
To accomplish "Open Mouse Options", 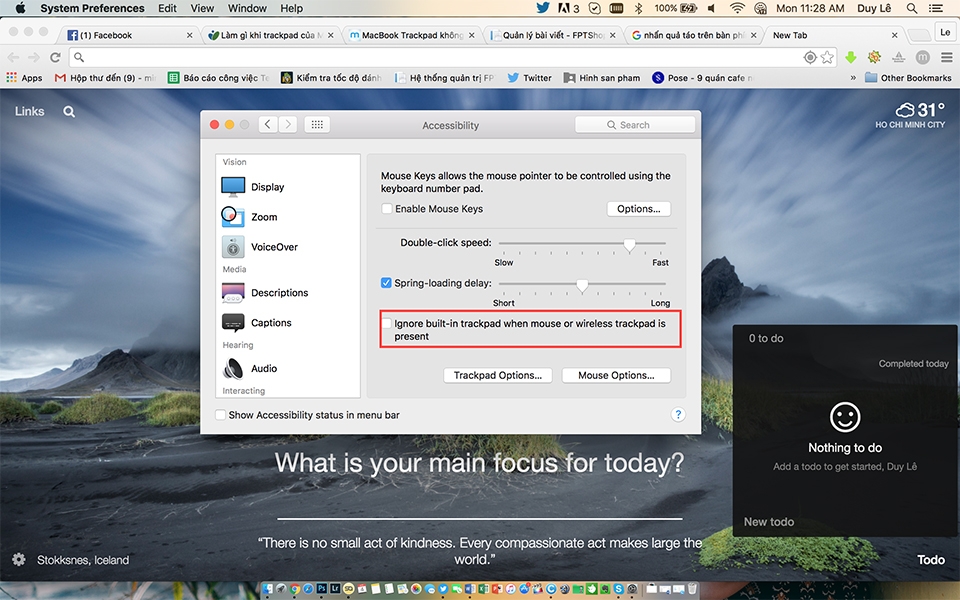I will coord(616,375).
